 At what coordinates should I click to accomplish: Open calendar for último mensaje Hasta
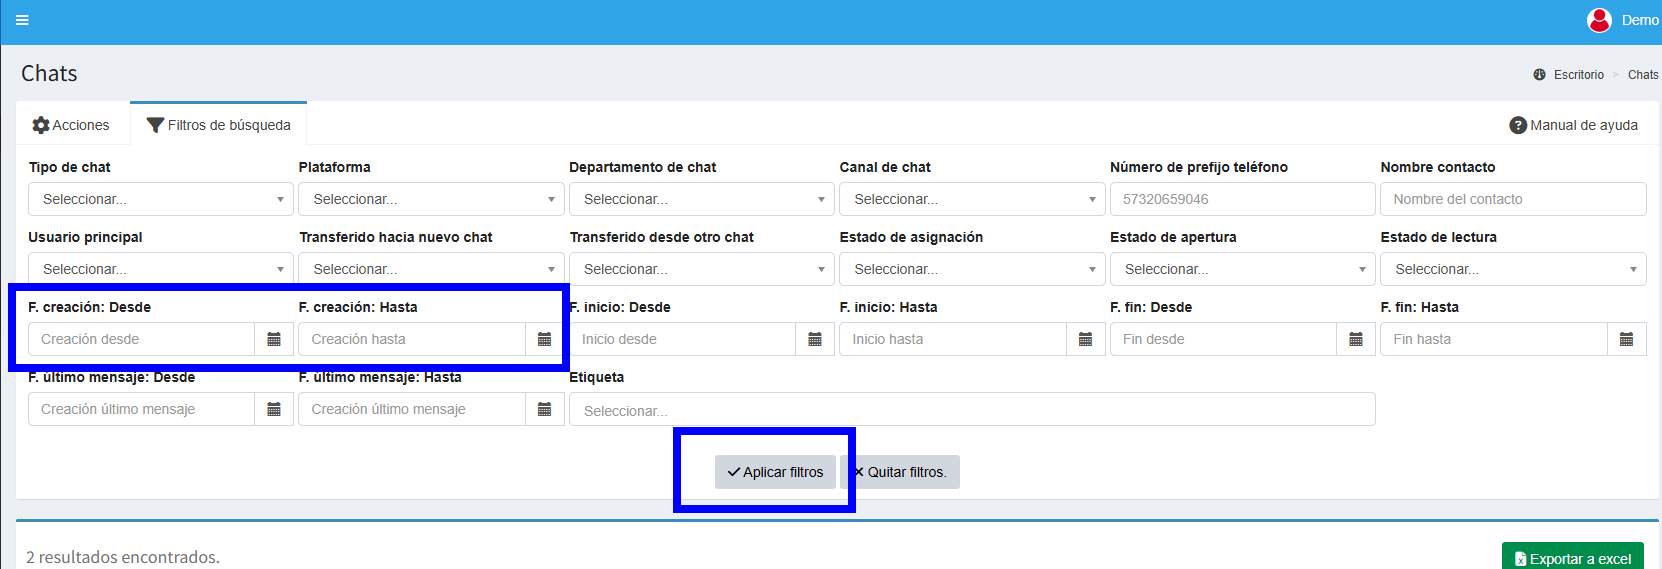pyautogui.click(x=544, y=409)
